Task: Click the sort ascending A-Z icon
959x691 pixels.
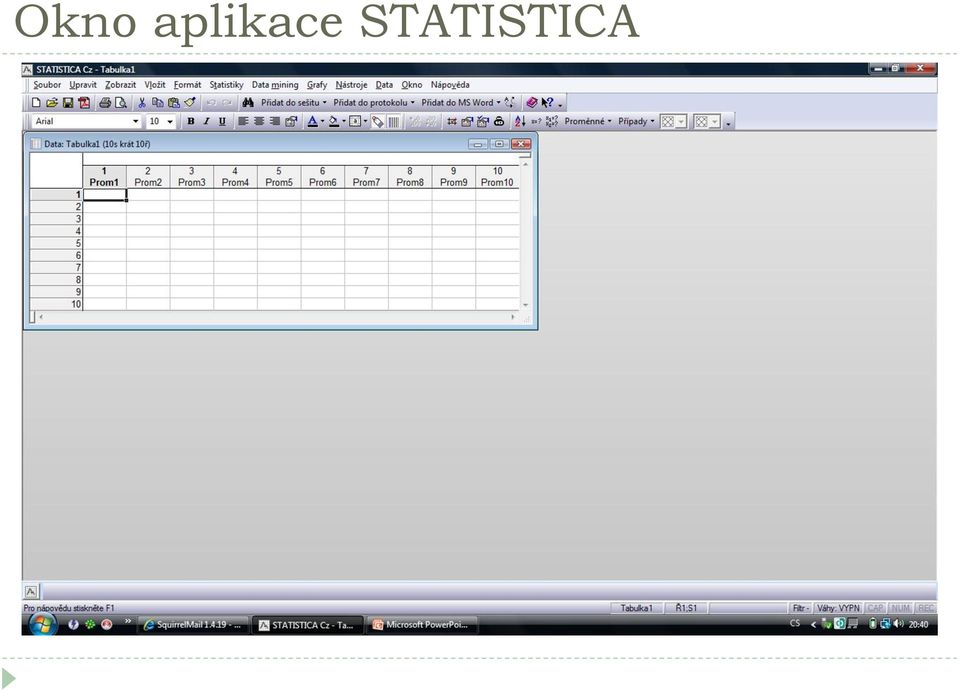Action: click(x=520, y=122)
